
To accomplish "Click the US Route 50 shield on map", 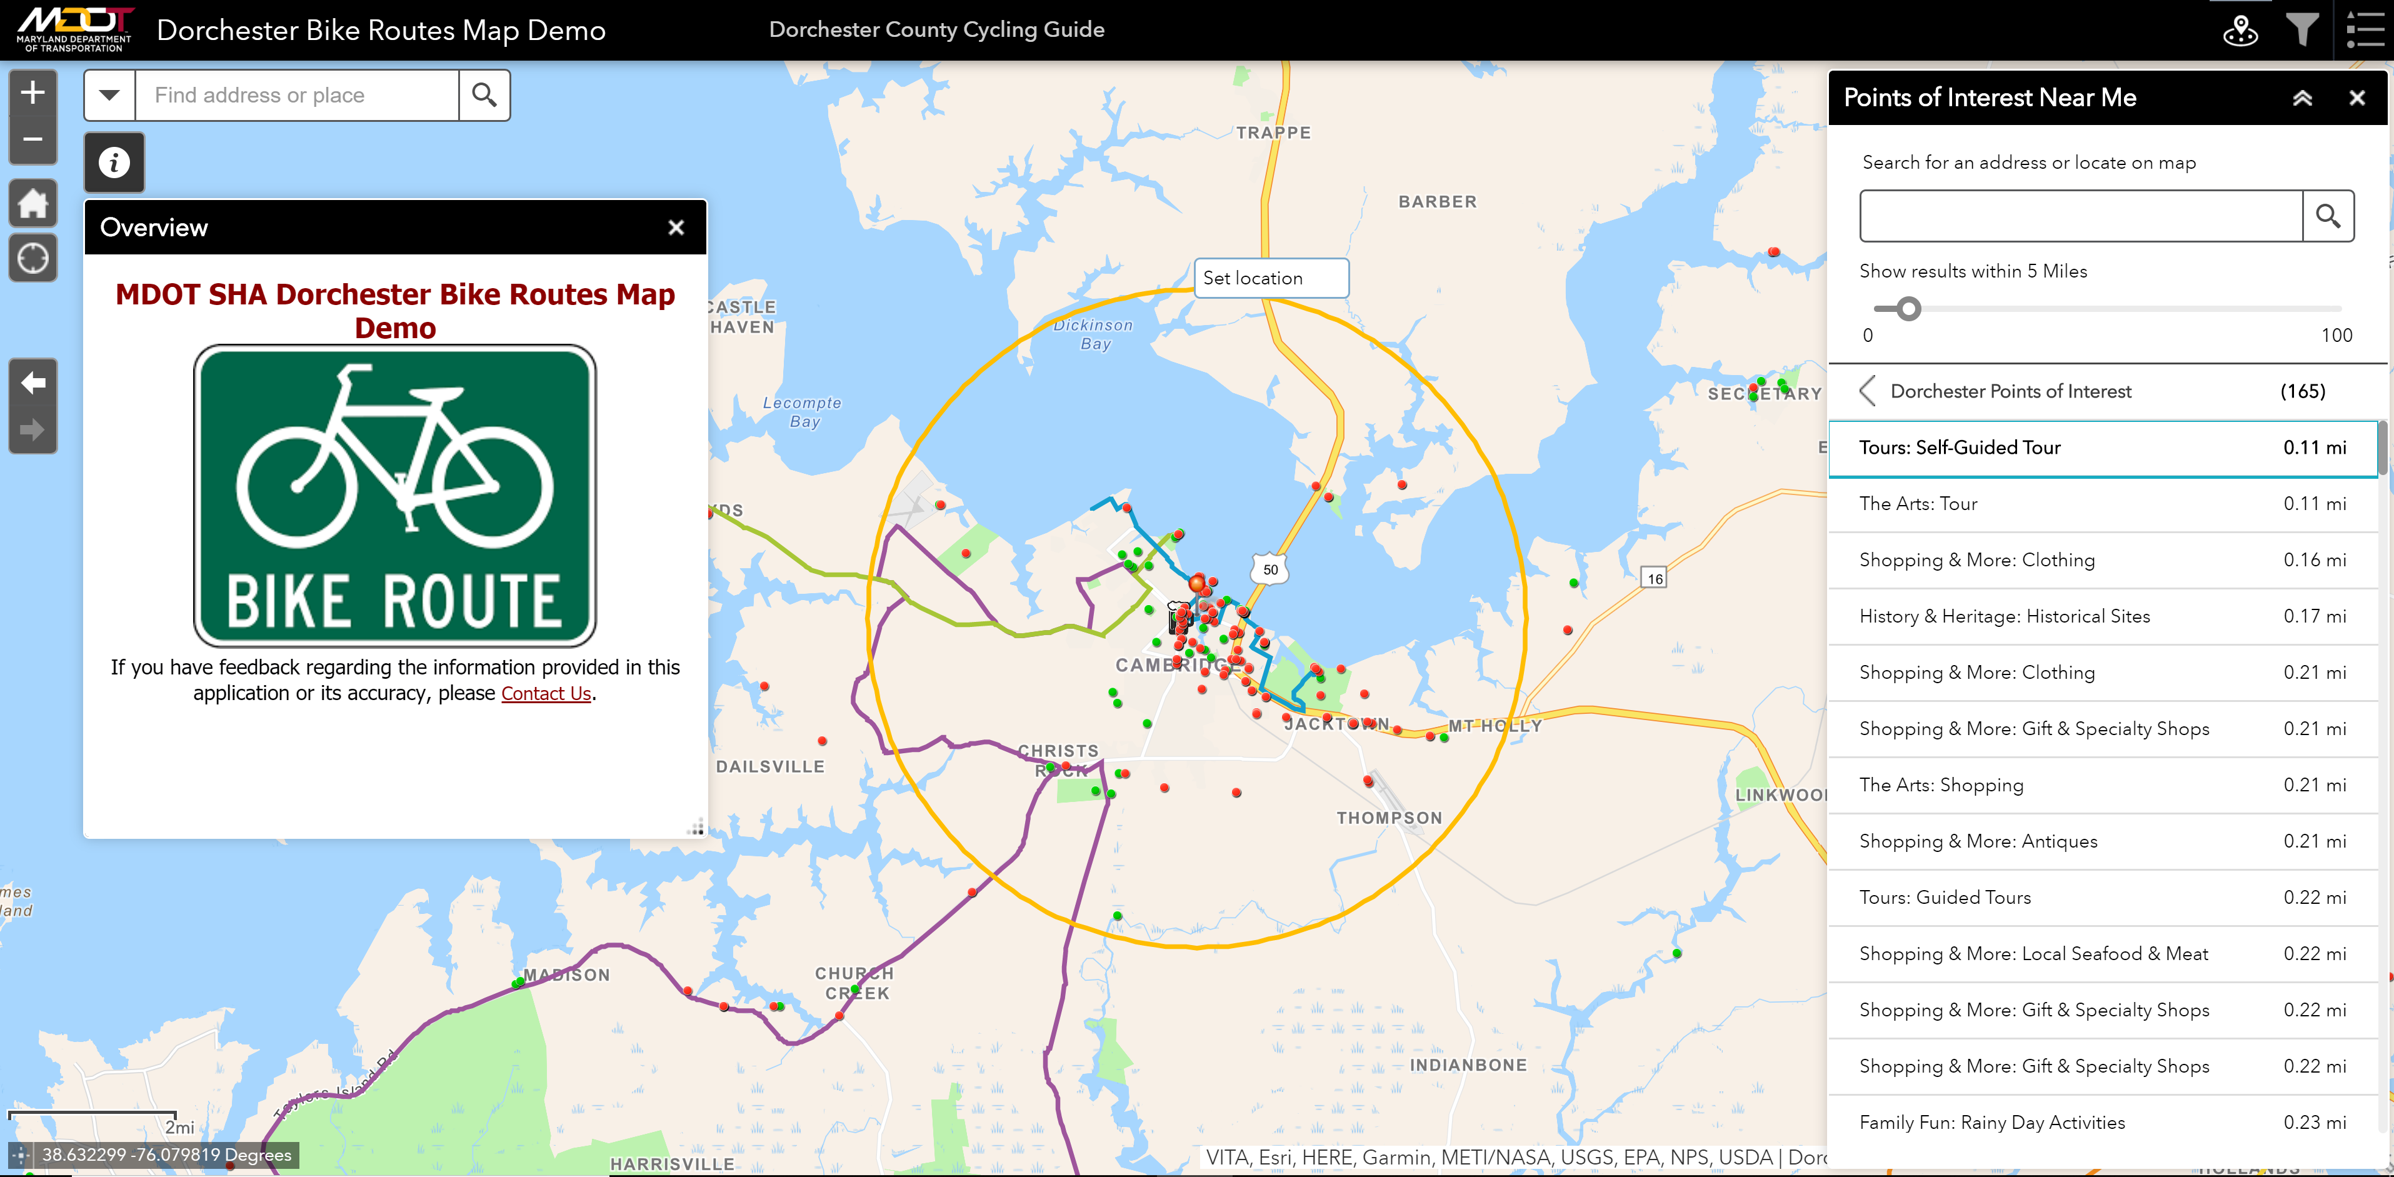I will click(x=1270, y=570).
